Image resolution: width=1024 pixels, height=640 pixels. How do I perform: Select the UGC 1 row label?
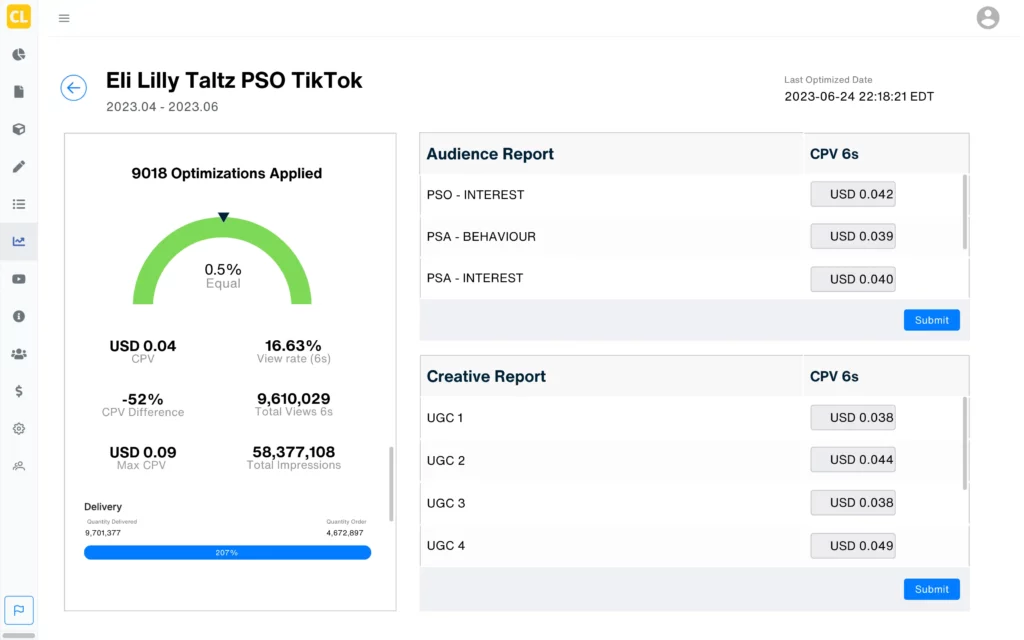[x=445, y=418]
